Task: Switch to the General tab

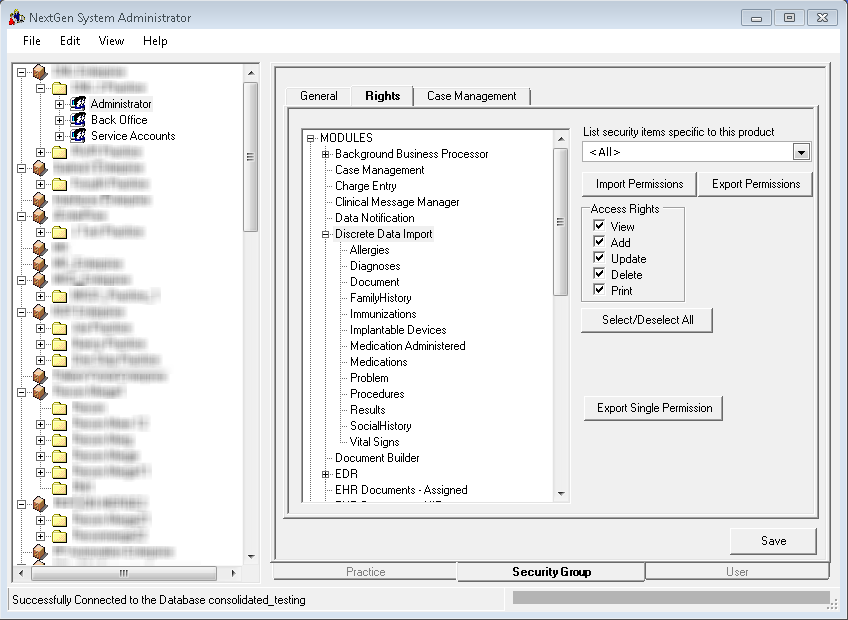Action: (319, 96)
